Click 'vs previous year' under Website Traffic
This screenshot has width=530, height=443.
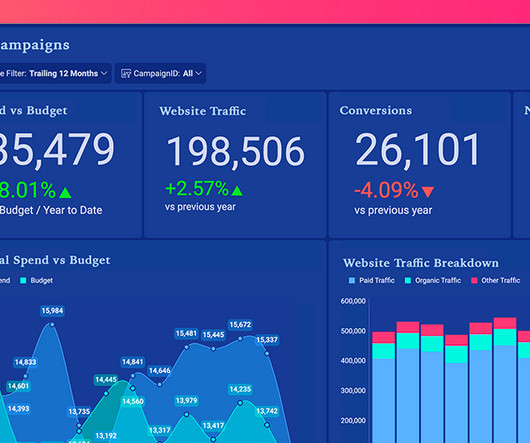(200, 207)
